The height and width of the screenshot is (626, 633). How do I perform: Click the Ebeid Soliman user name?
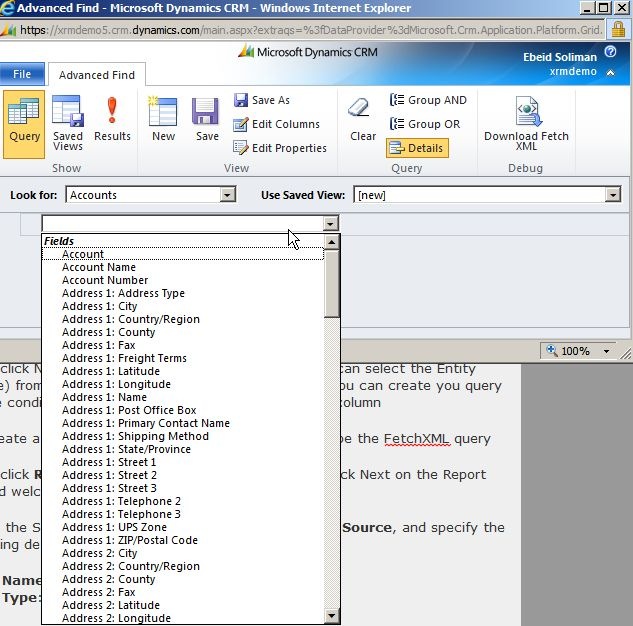point(560,57)
